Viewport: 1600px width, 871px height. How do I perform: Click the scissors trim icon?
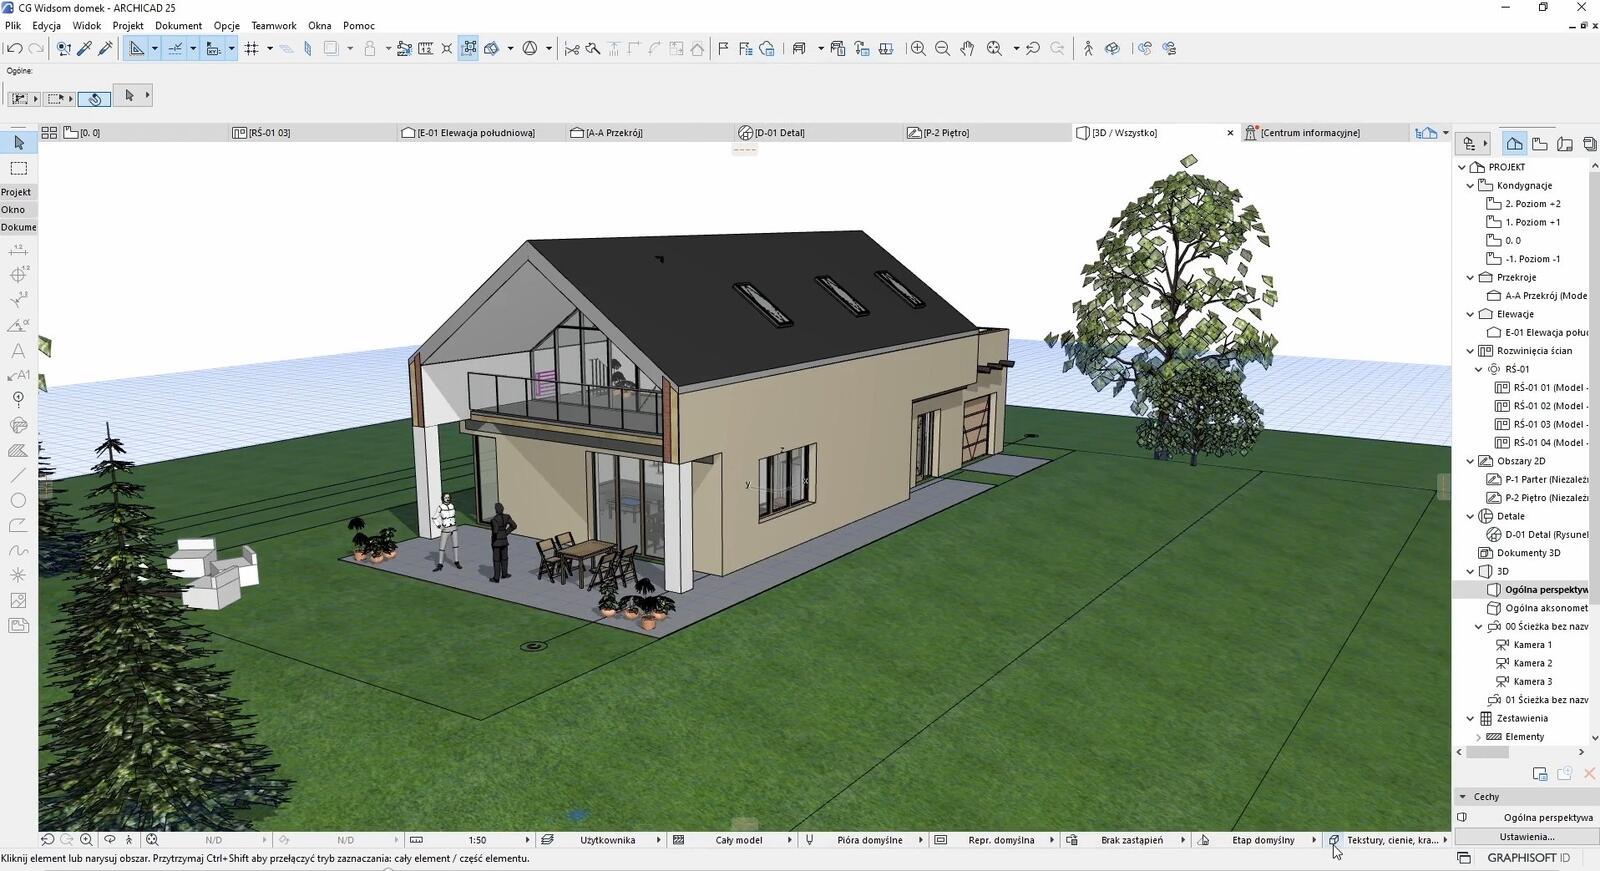(x=572, y=48)
